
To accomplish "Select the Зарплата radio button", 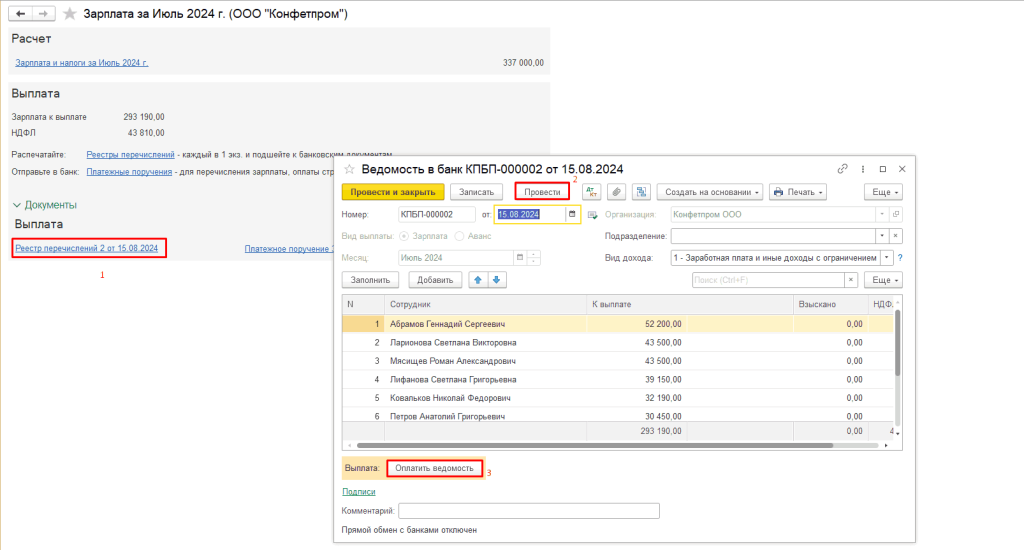I will tap(404, 236).
